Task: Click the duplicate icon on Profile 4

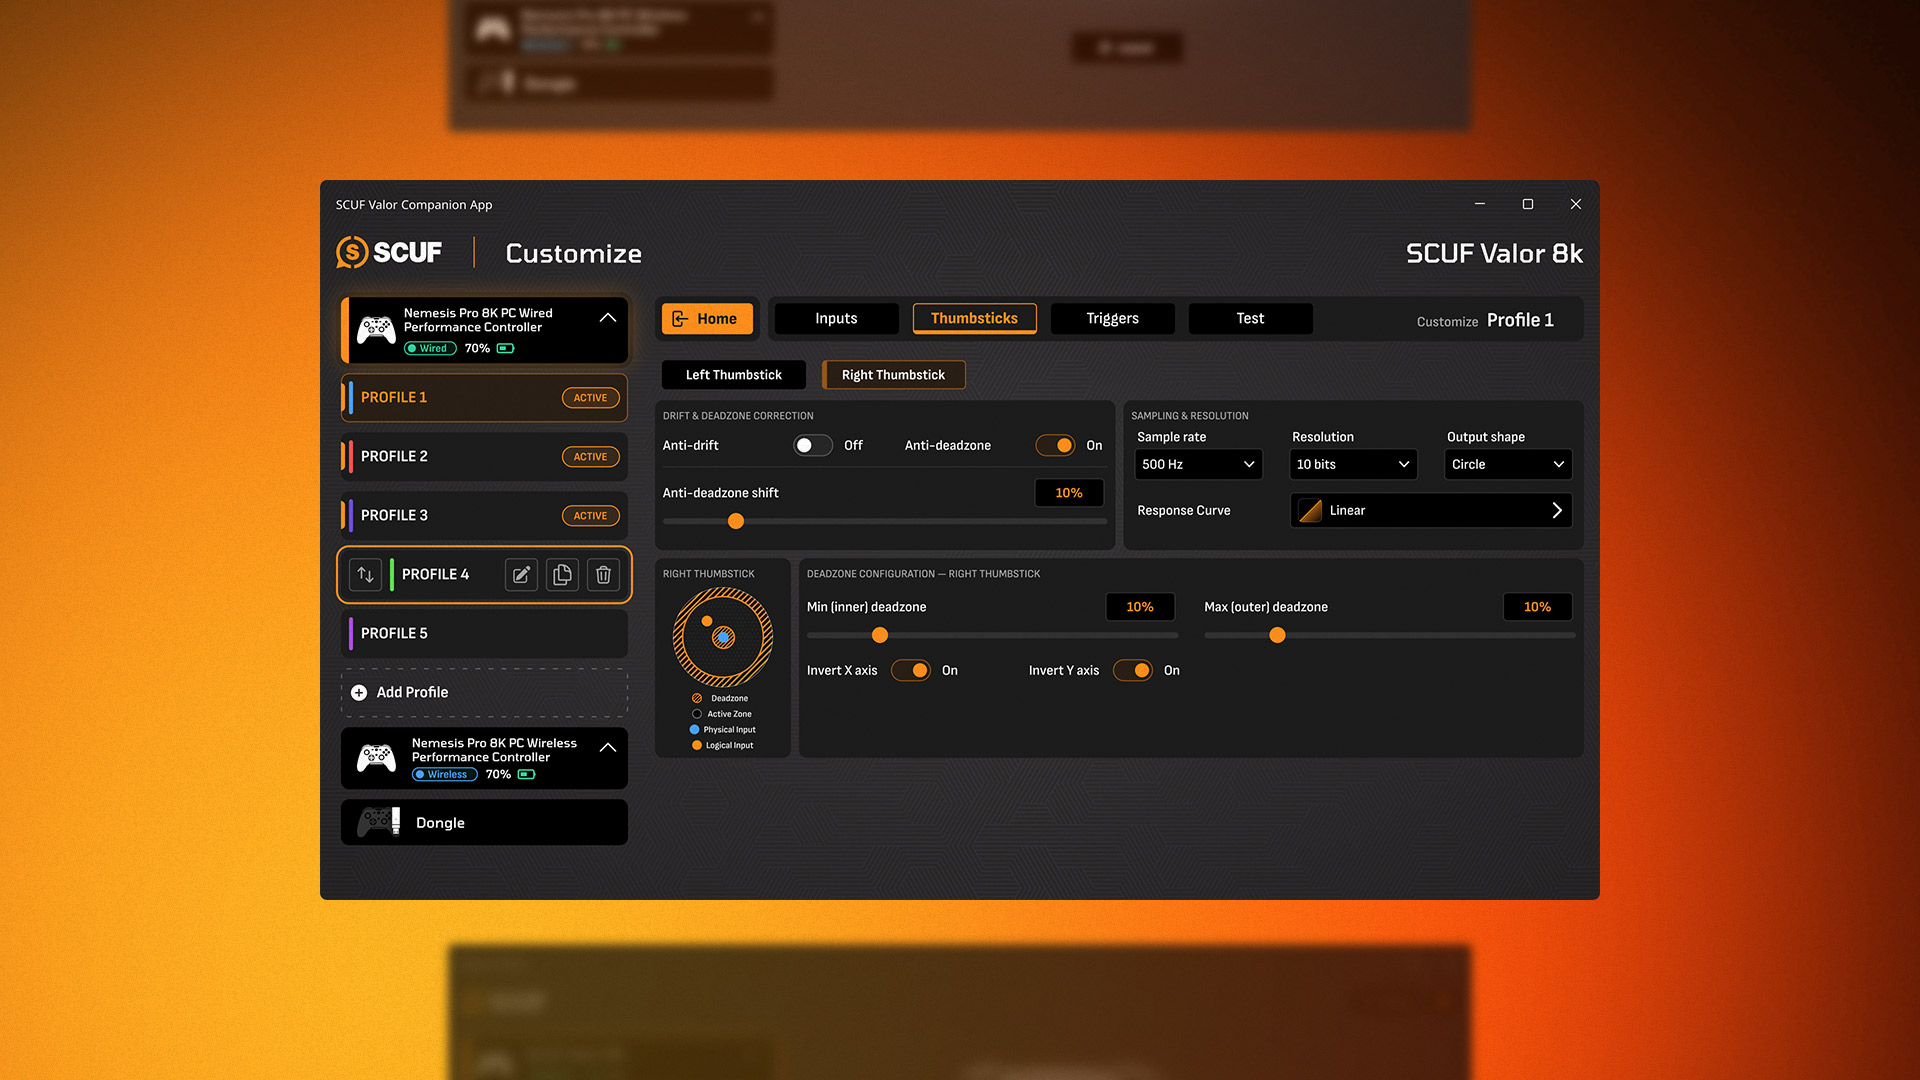Action: tap(562, 575)
